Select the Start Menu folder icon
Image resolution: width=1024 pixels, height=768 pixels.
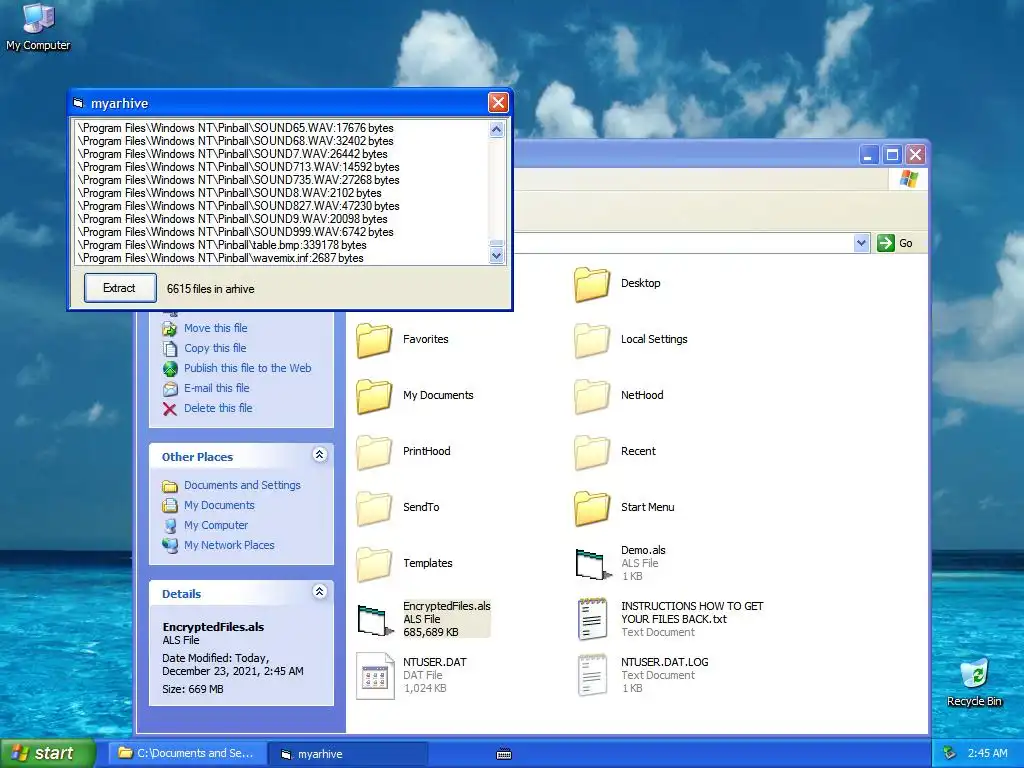[592, 508]
